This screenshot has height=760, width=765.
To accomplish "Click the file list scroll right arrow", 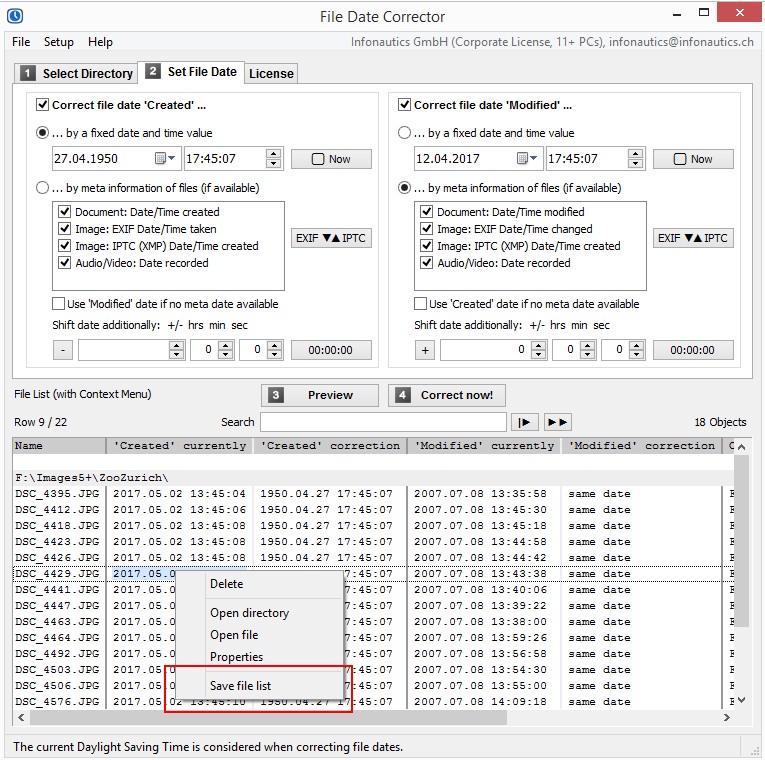I will 727,717.
